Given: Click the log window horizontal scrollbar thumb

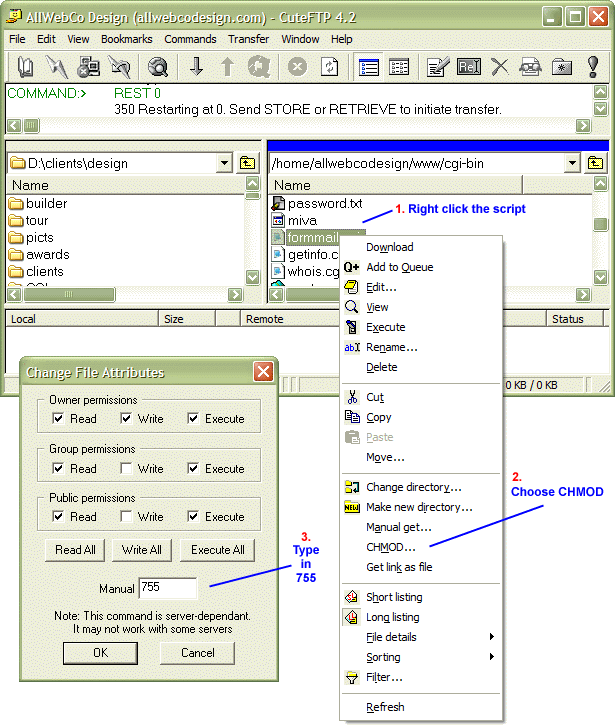Looking at the screenshot, I should tap(31, 125).
